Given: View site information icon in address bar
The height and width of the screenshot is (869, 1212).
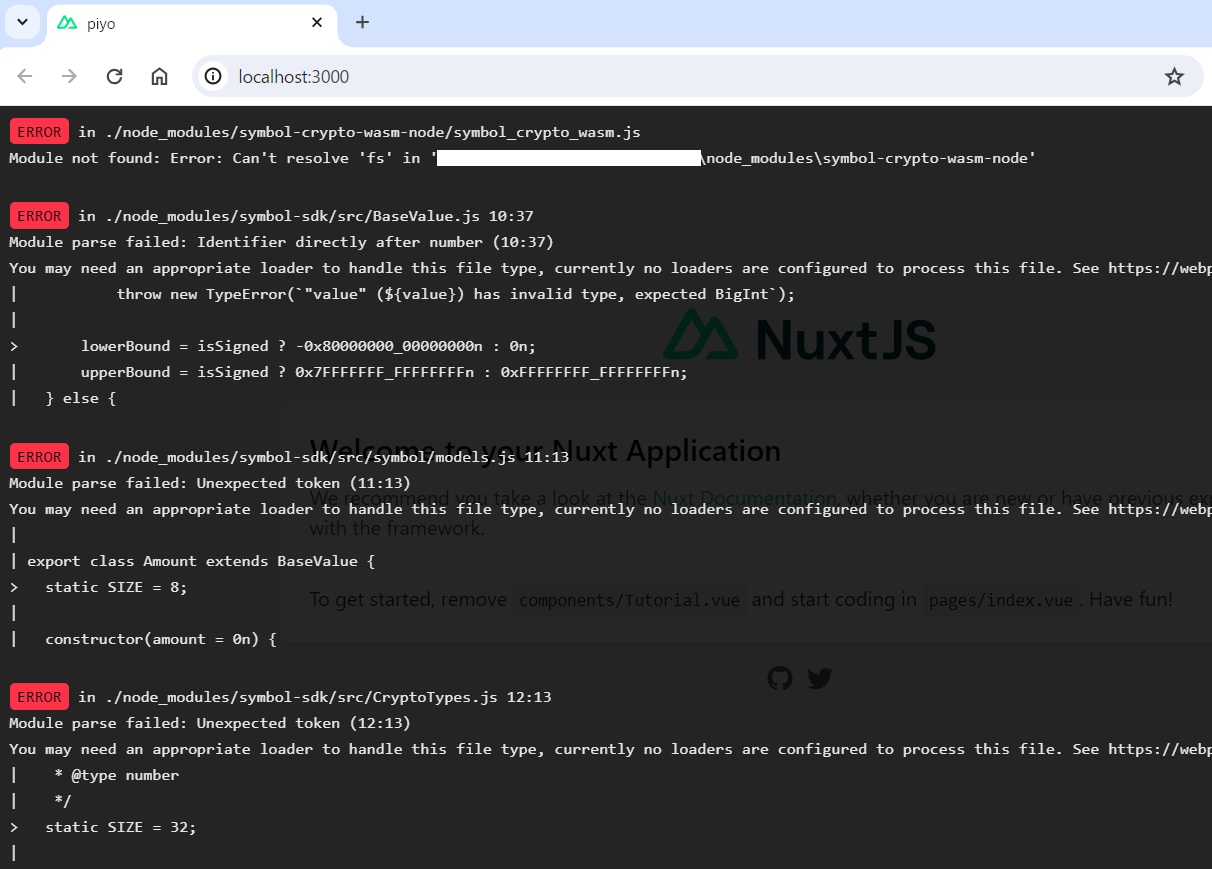Looking at the screenshot, I should coord(212,76).
